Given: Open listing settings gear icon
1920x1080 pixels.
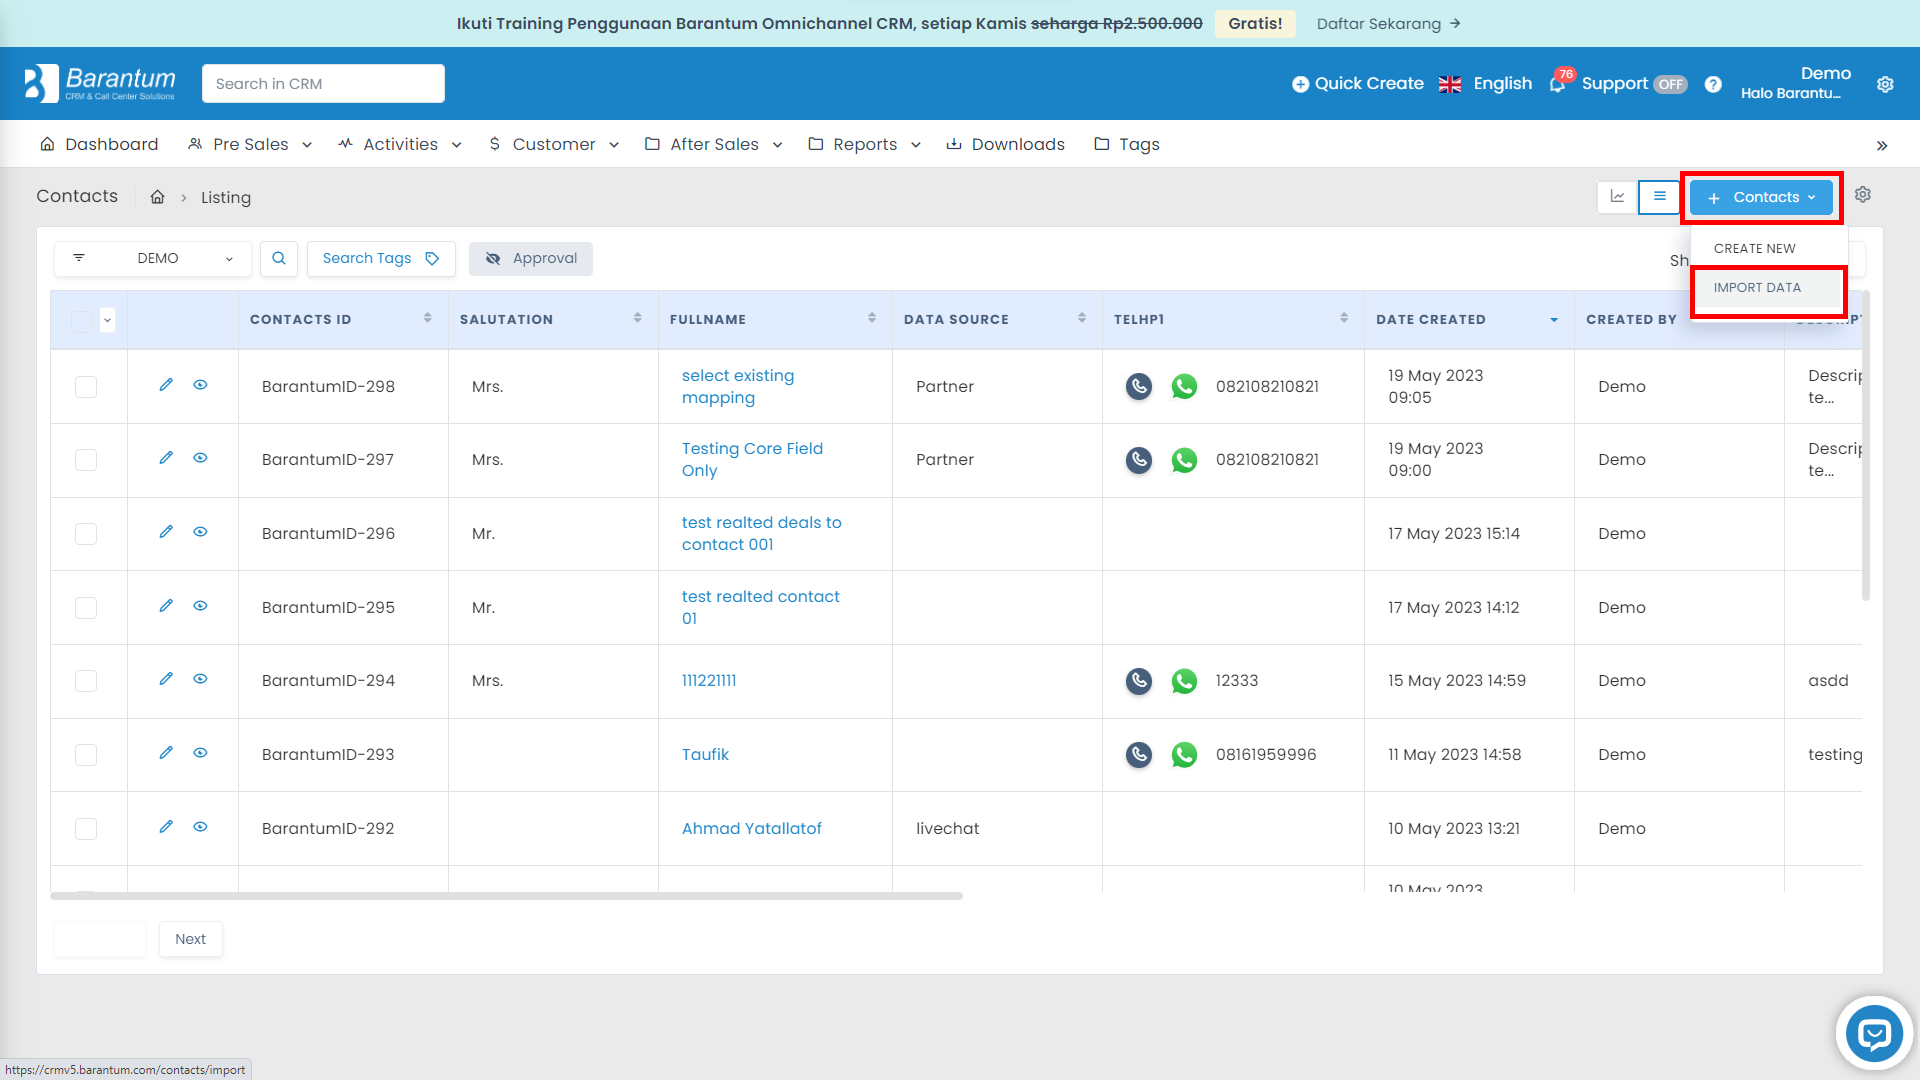Looking at the screenshot, I should click(x=1863, y=195).
